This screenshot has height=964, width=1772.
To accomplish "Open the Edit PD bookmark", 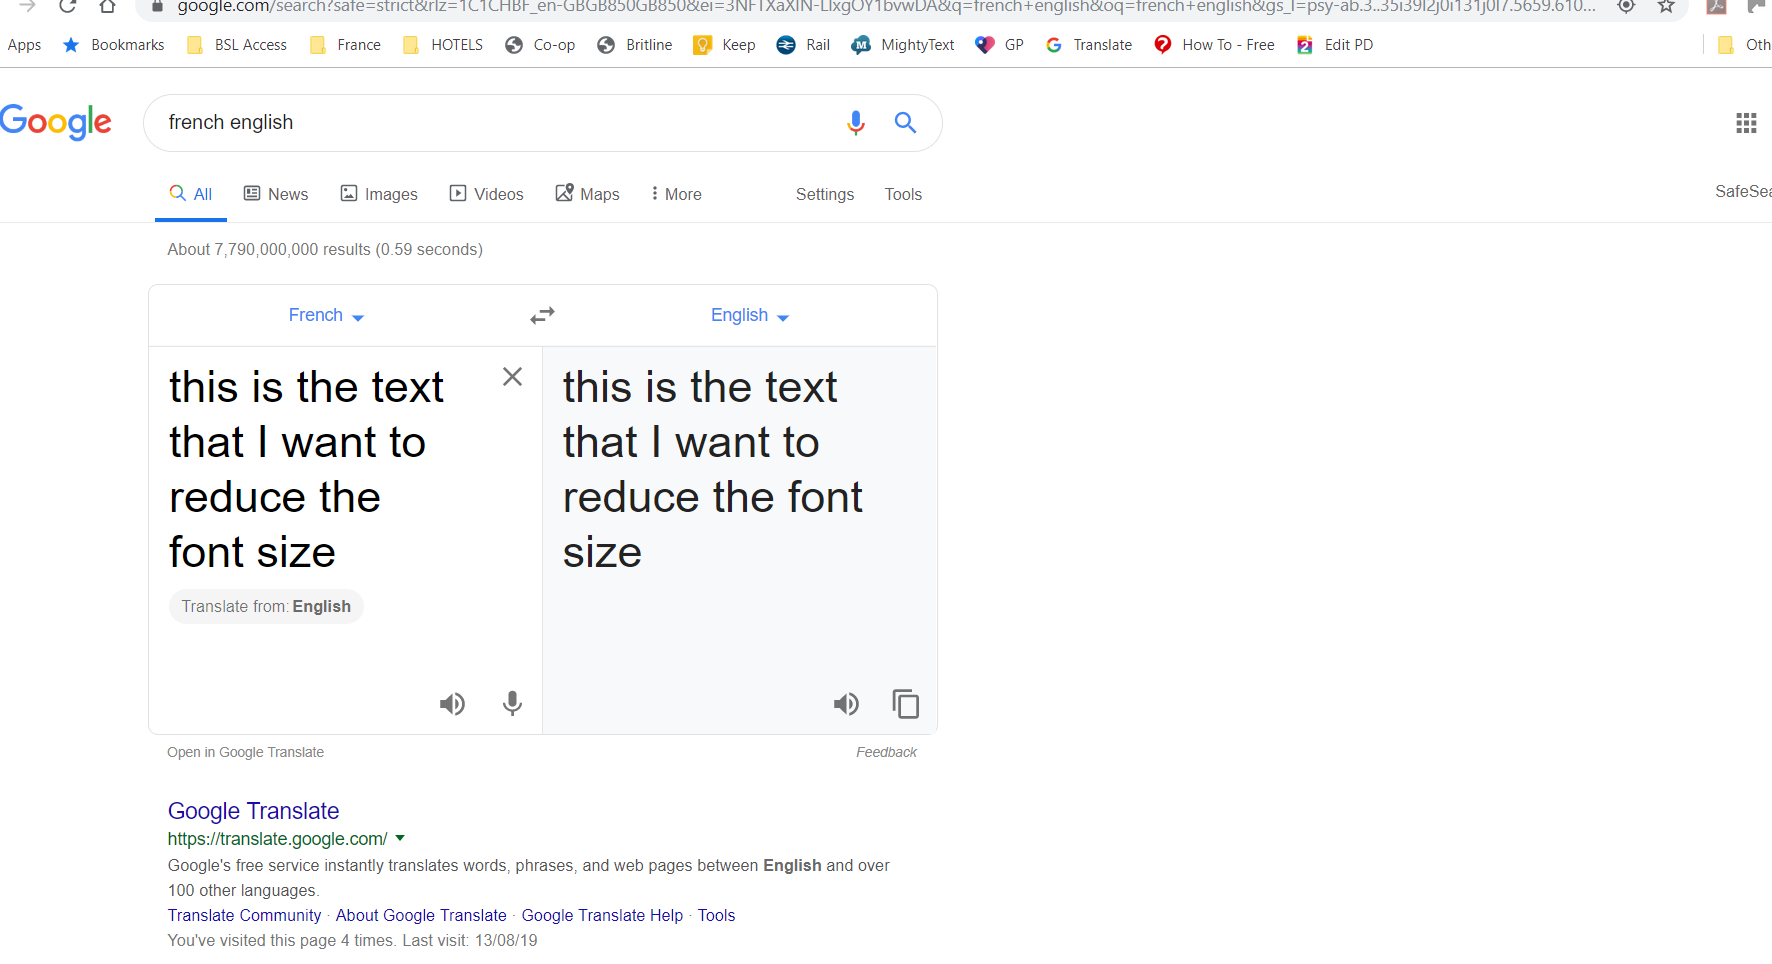I will coord(1334,45).
